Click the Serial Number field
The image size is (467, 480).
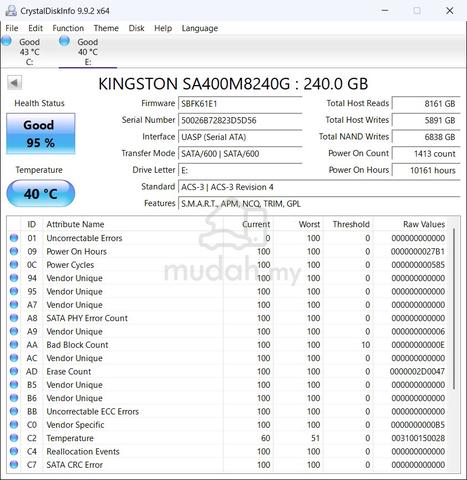240,120
